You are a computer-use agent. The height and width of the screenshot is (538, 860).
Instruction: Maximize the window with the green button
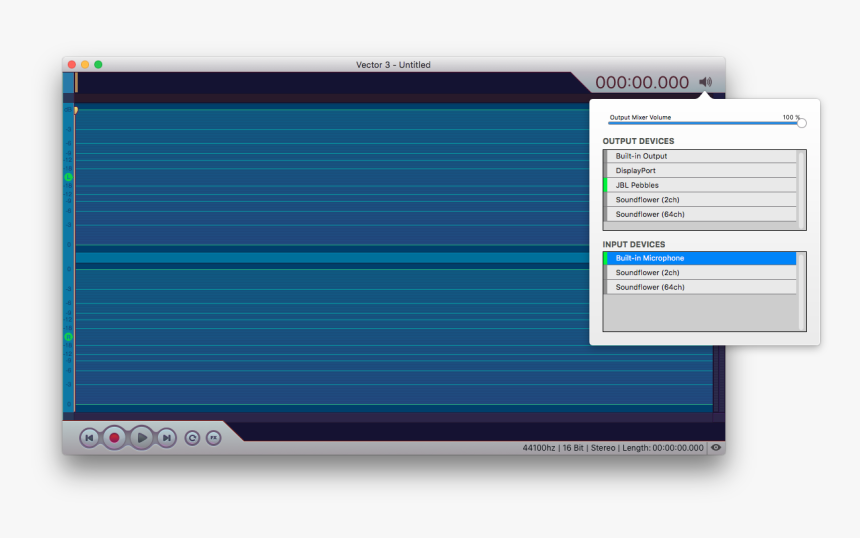pos(98,65)
